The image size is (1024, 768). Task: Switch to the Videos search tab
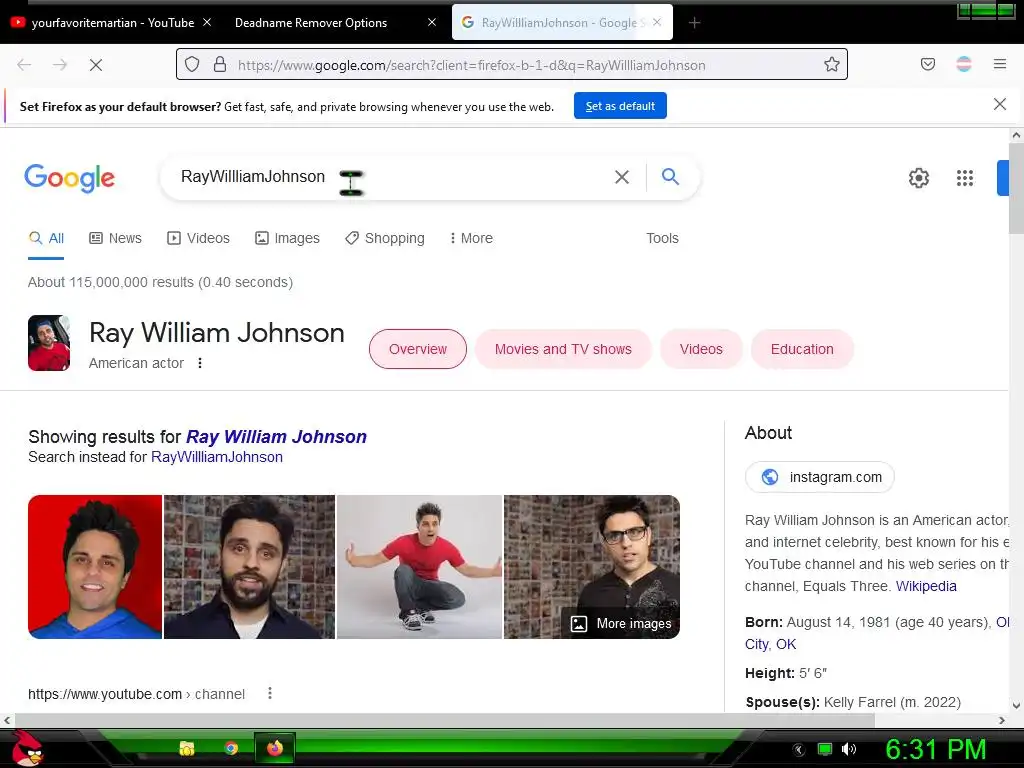pos(199,238)
